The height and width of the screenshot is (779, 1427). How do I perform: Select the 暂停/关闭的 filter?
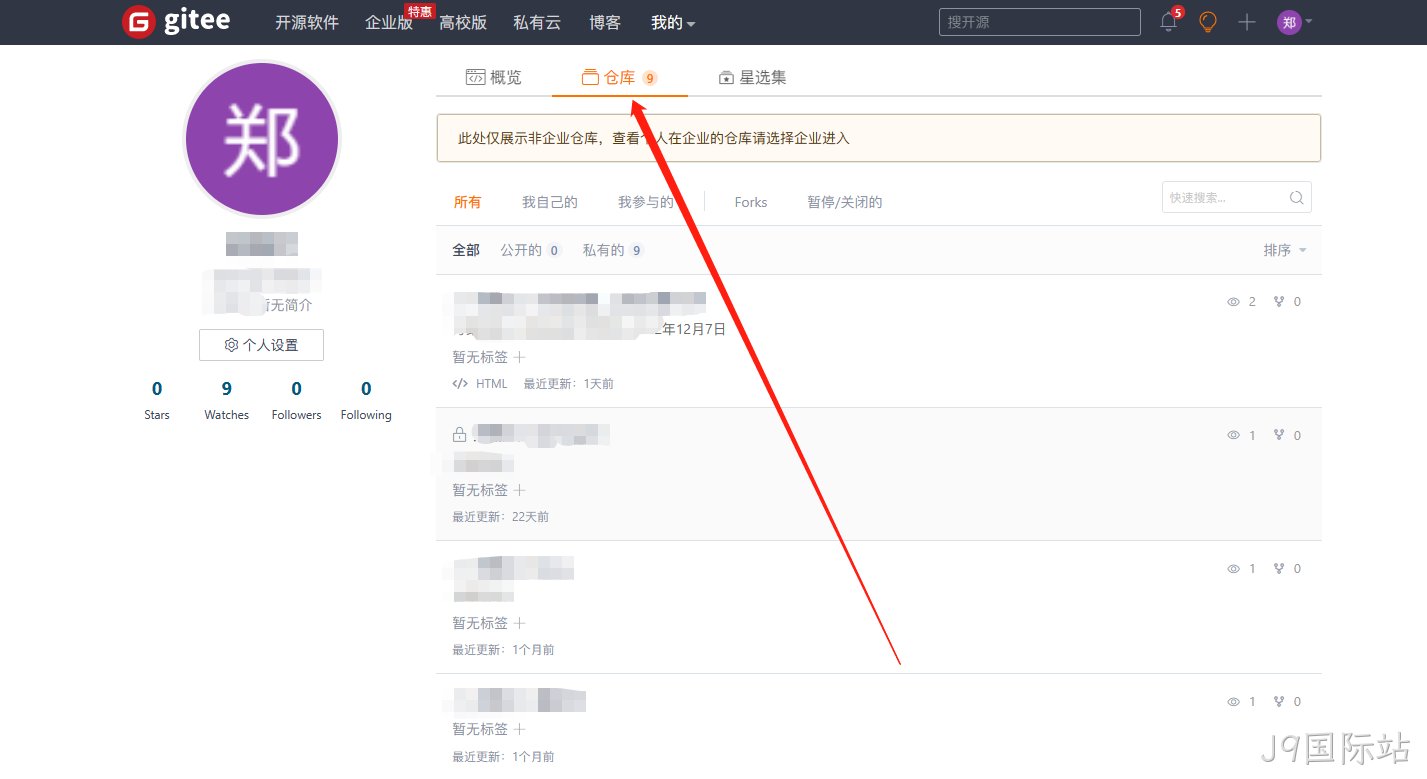coord(844,202)
